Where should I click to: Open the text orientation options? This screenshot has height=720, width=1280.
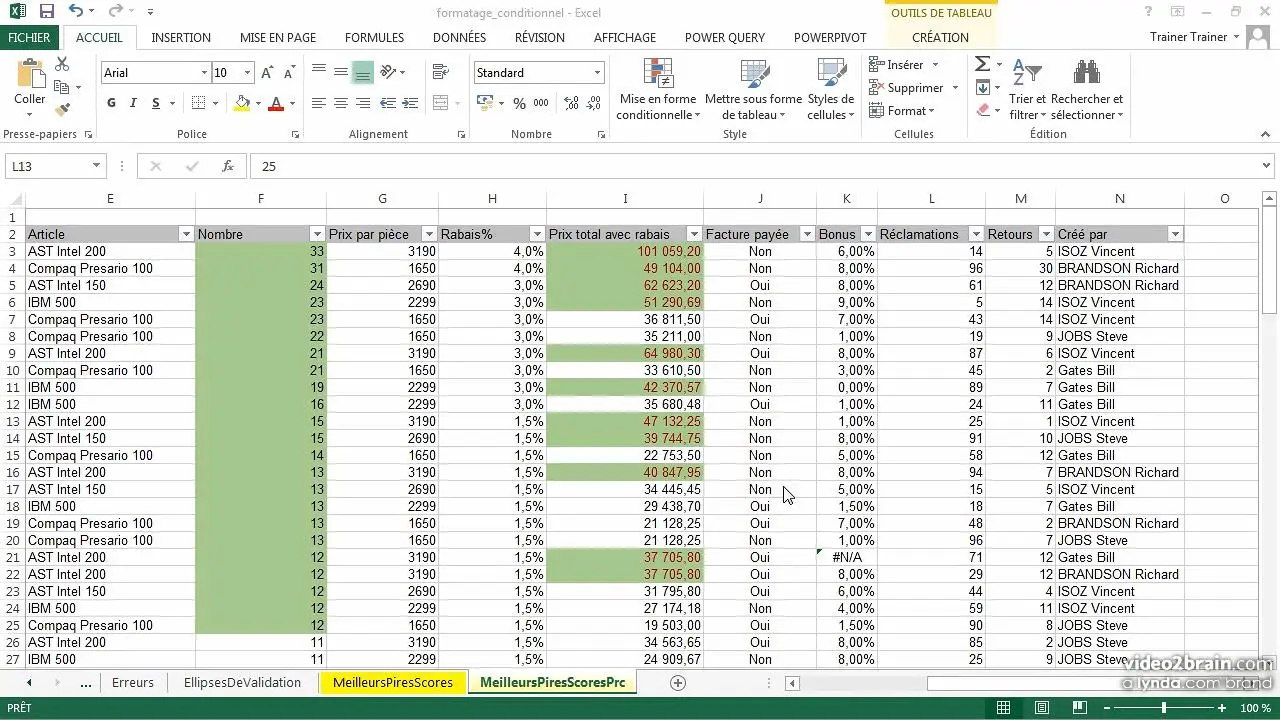coord(389,72)
